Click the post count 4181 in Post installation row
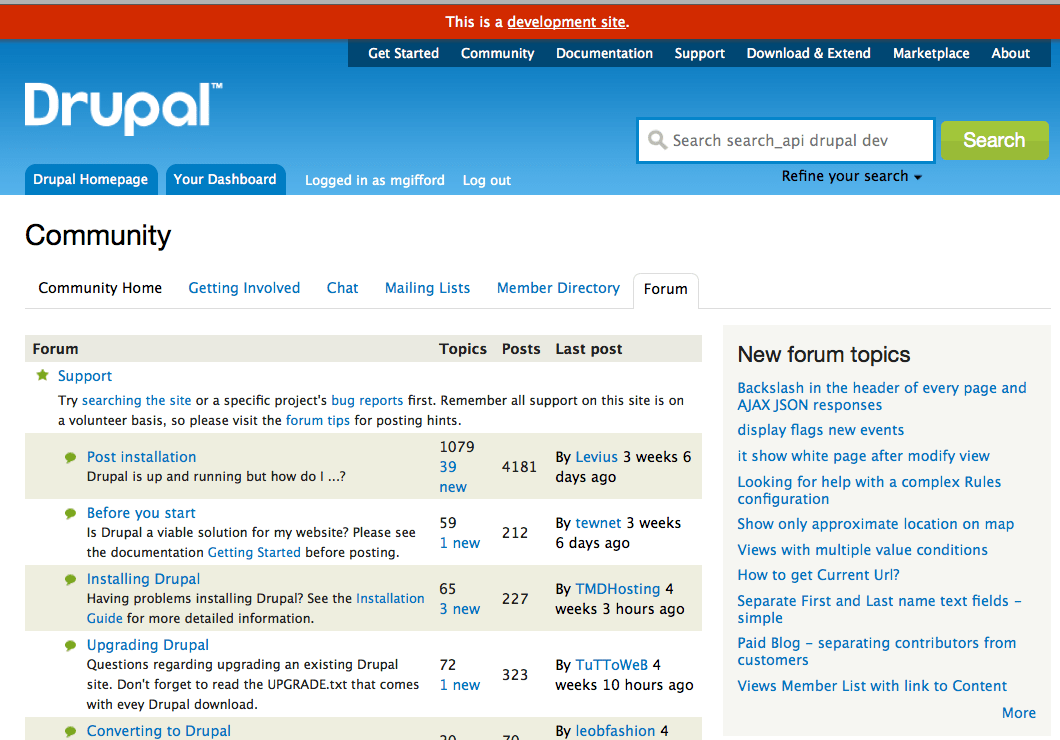1060x740 pixels. pos(519,466)
